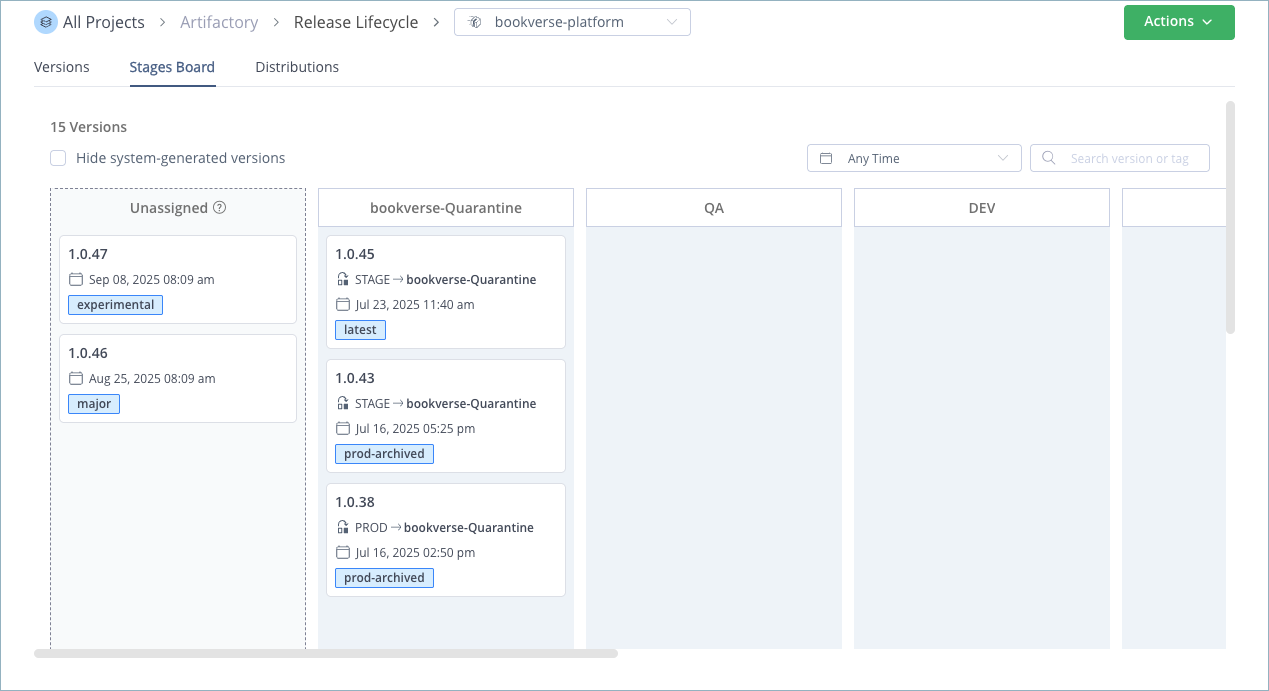
Task: Click the Unassigned column header label
Action: (169, 208)
